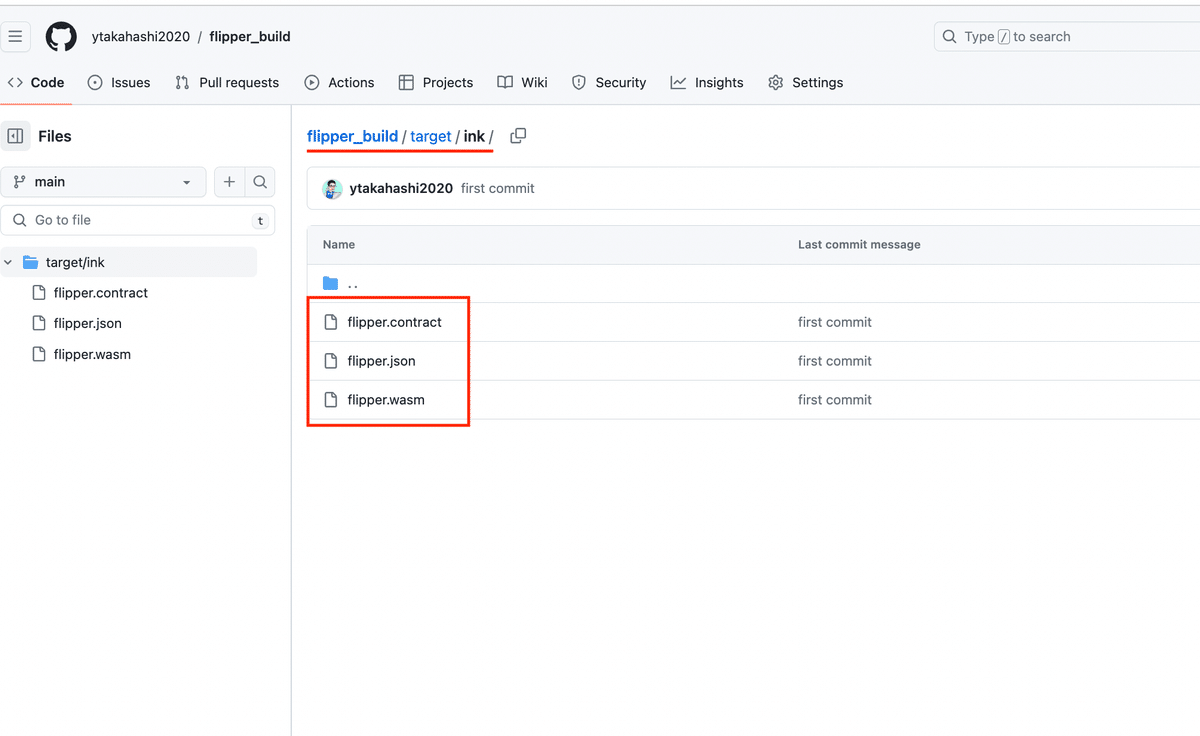Focus the Type / to search field

(1067, 37)
